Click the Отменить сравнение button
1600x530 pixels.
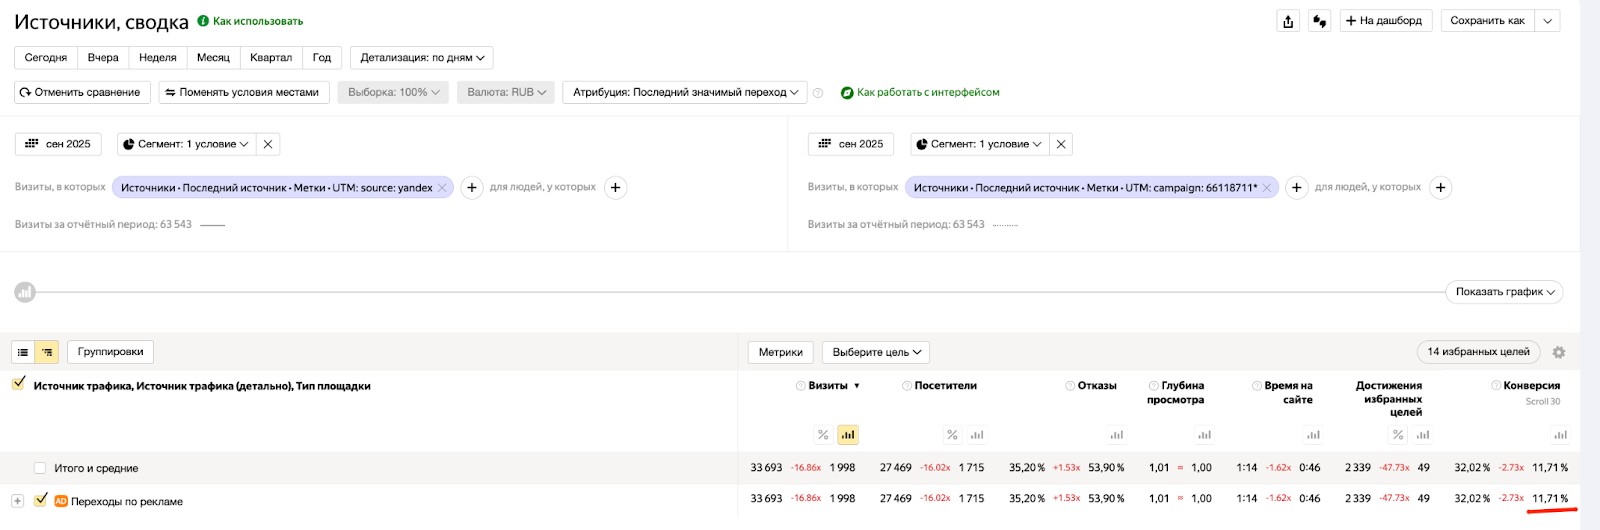tap(82, 92)
